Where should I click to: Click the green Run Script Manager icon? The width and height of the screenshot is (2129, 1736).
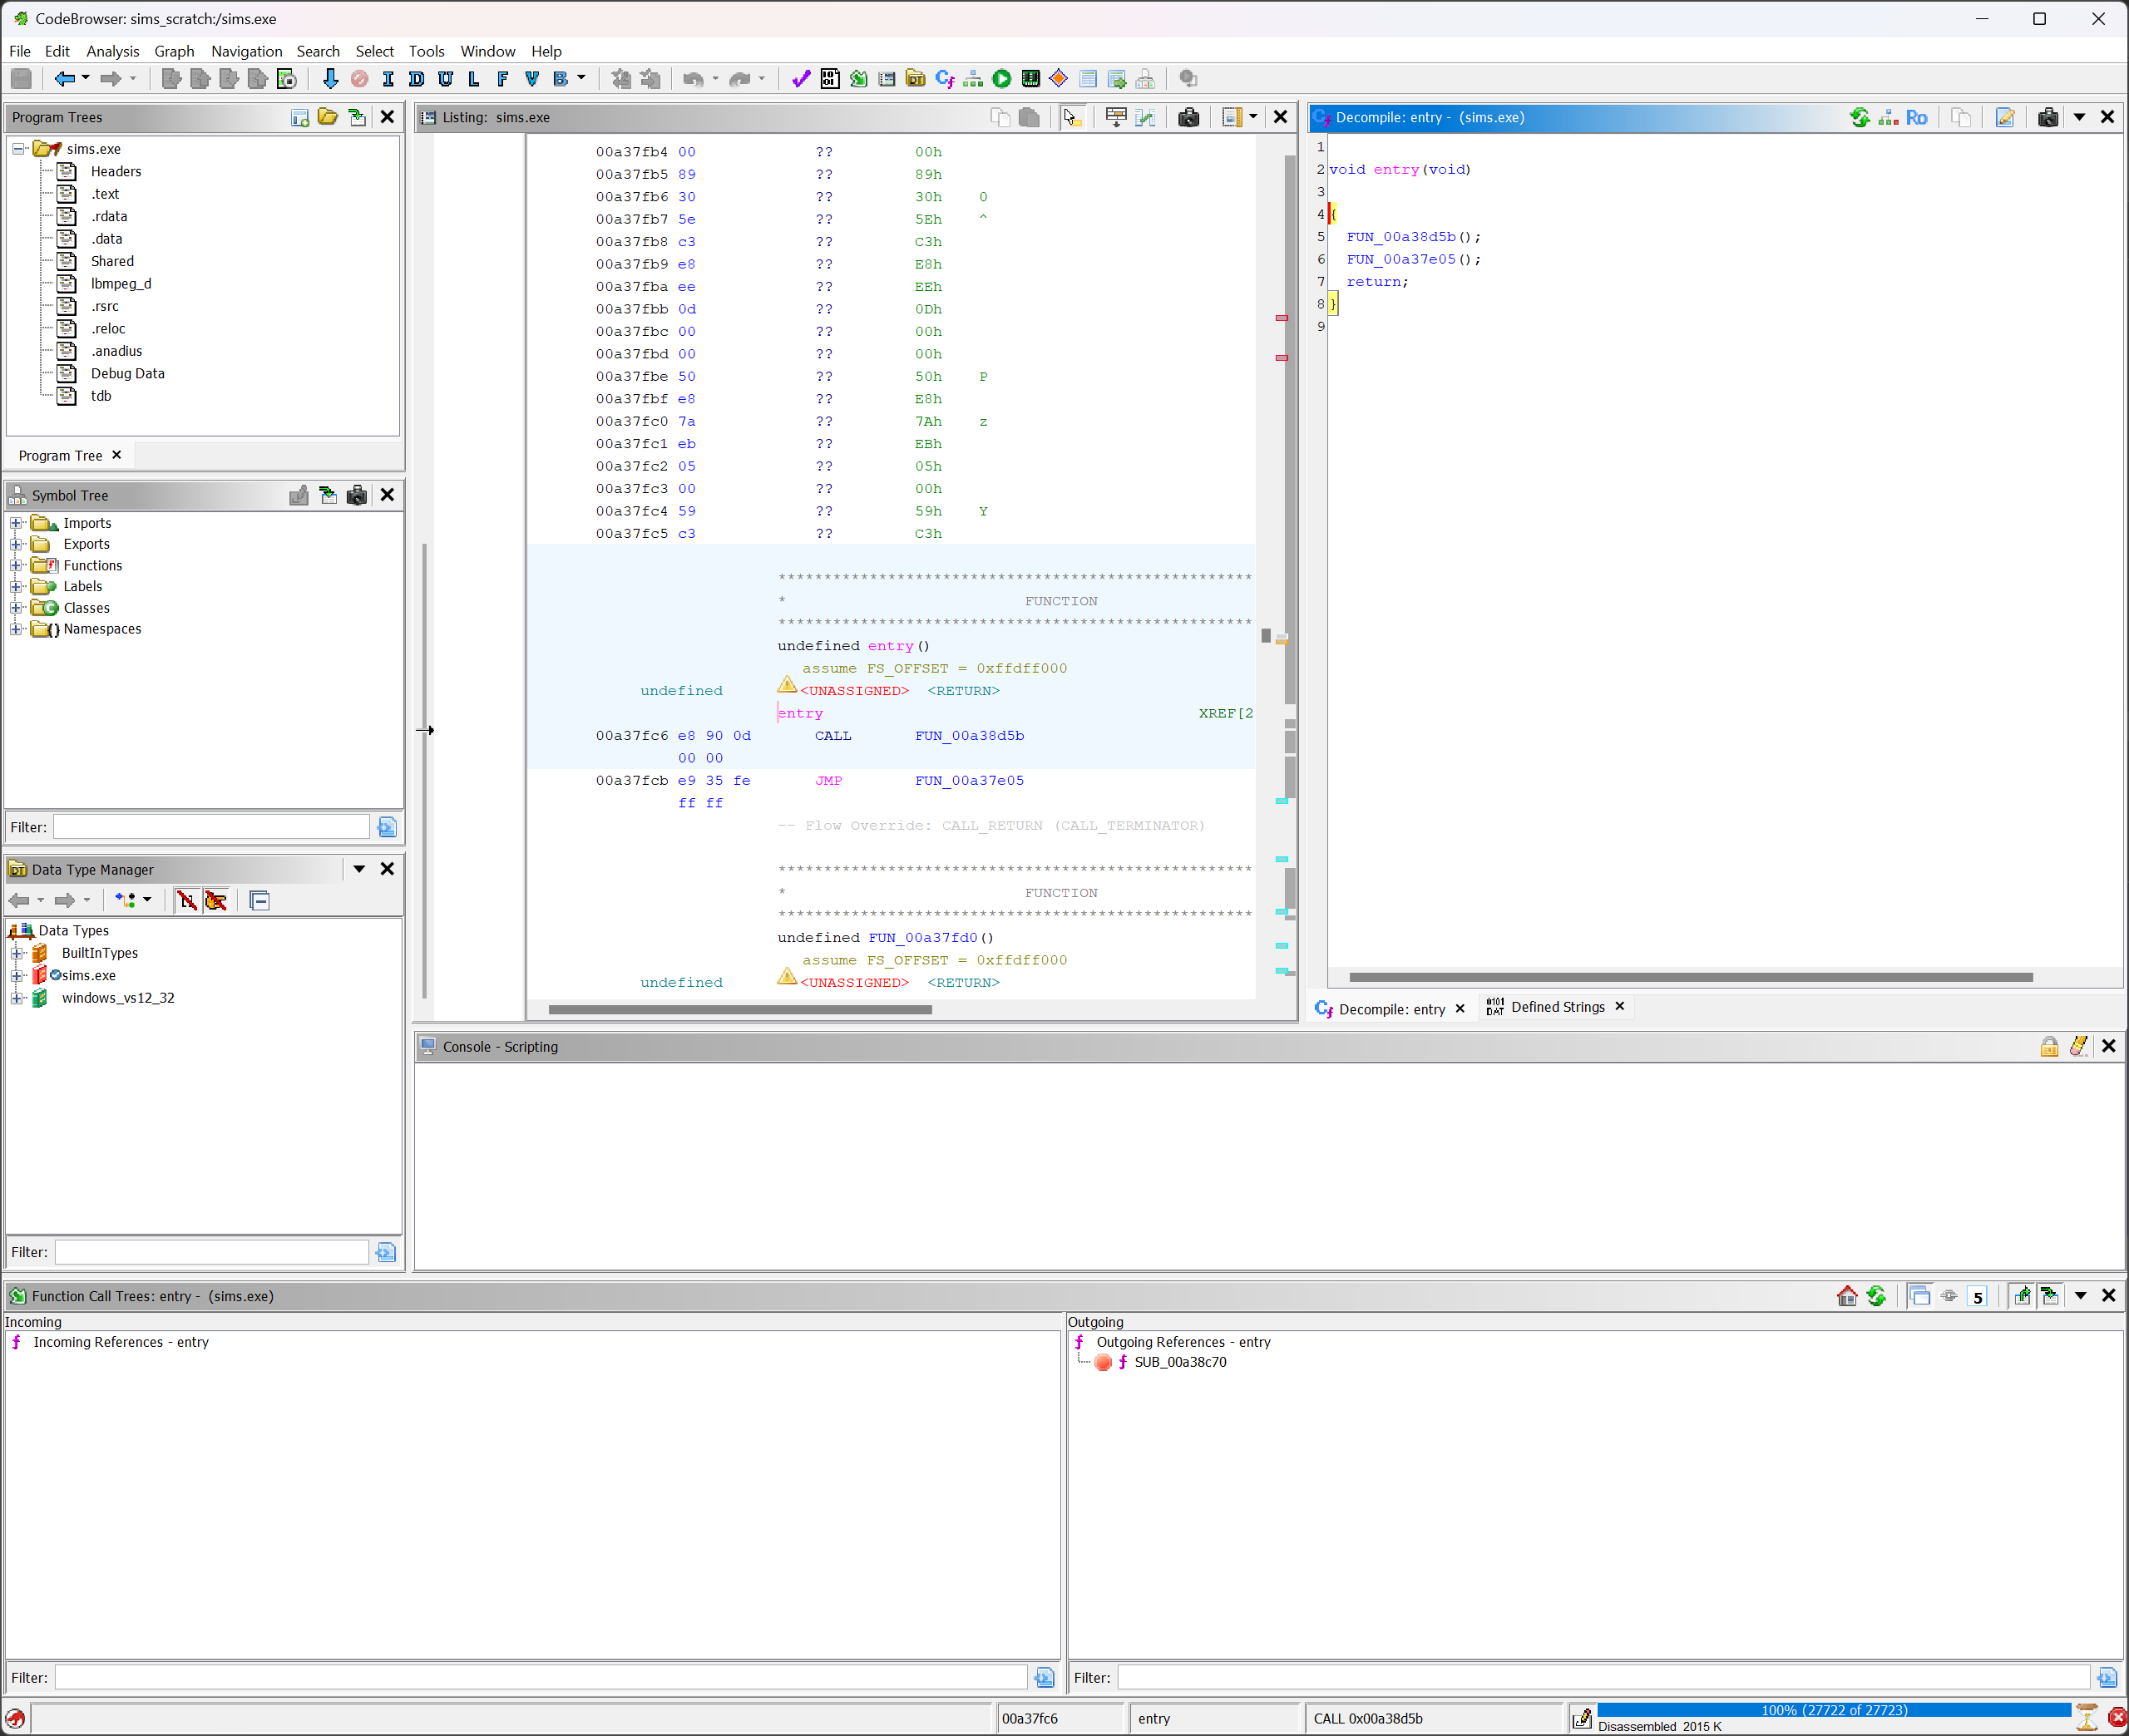coord(1001,79)
